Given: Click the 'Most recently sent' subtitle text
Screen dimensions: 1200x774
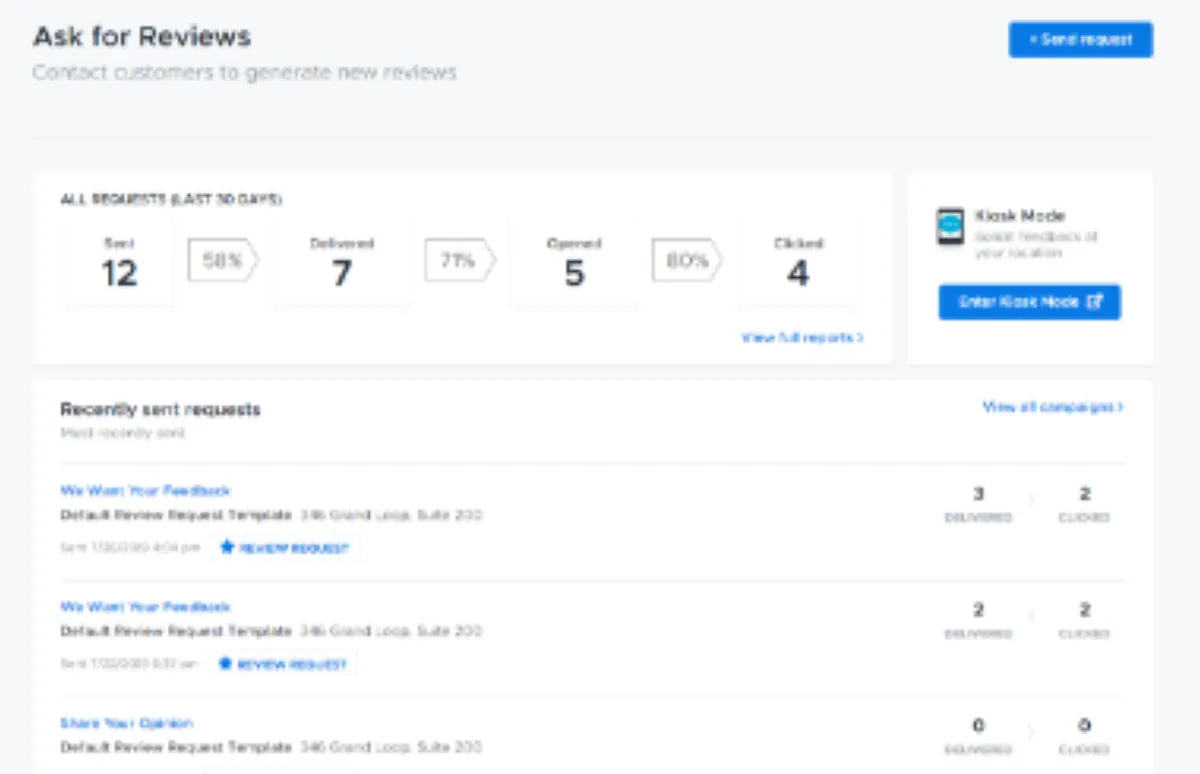Looking at the screenshot, I should tap(122, 433).
